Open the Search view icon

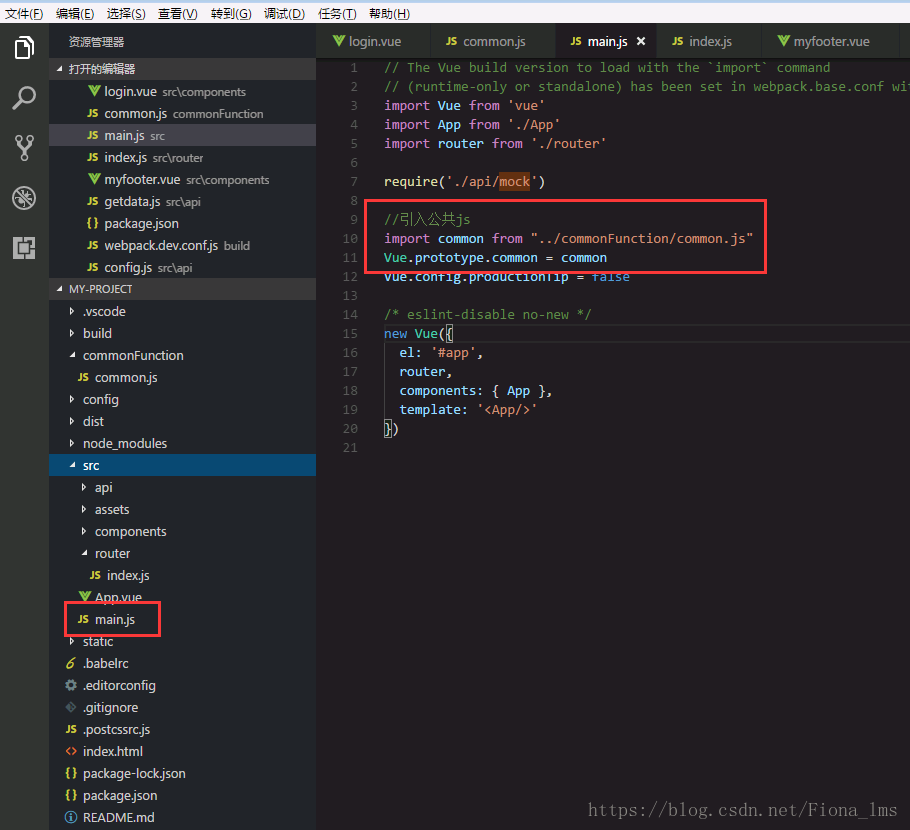(x=24, y=98)
